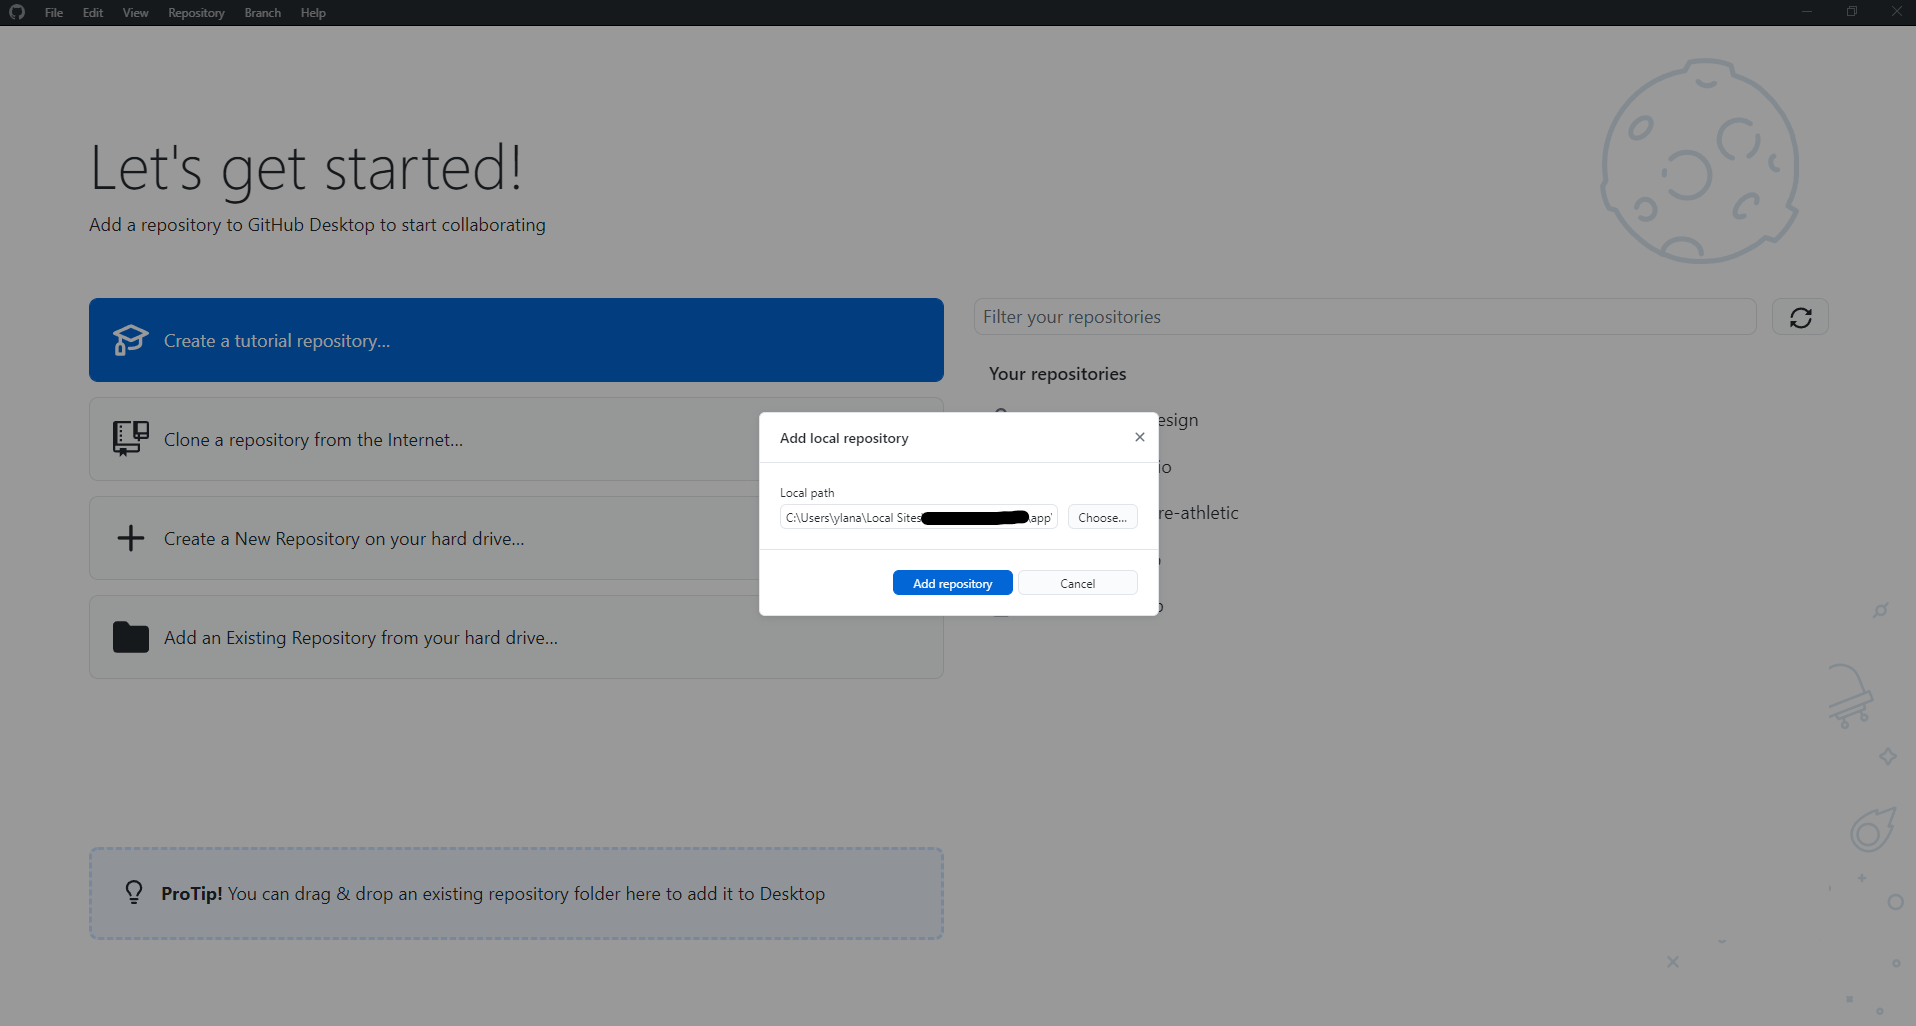Select the repository ending in 'esign'
The height and width of the screenshot is (1026, 1916).
pyautogui.click(x=1179, y=420)
